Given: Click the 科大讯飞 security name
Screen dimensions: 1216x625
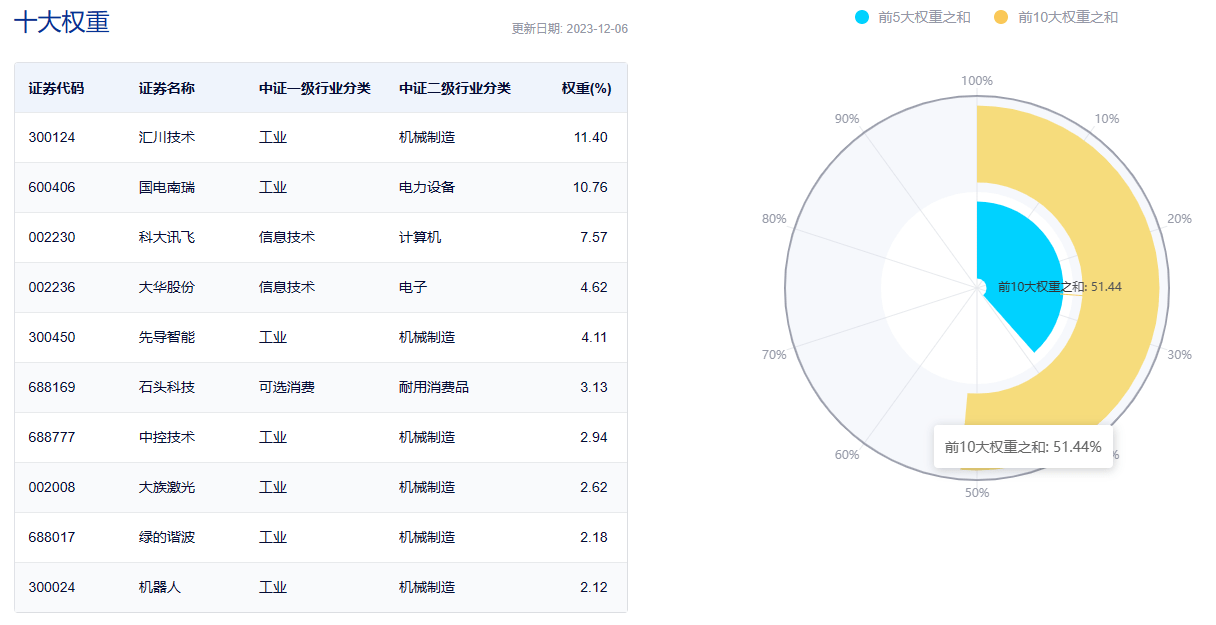Looking at the screenshot, I should coord(167,237).
